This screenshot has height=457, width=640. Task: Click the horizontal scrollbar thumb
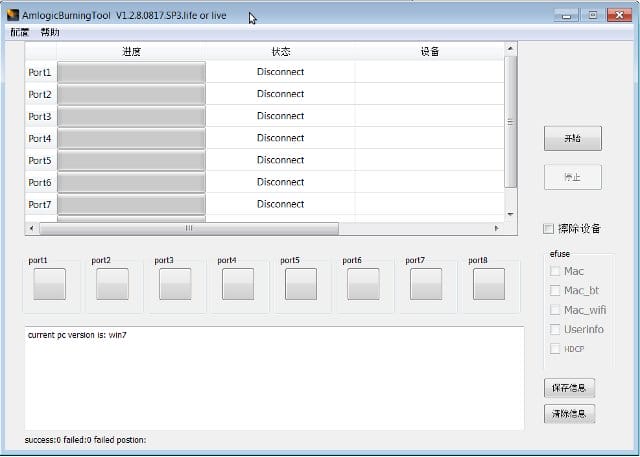pos(189,228)
